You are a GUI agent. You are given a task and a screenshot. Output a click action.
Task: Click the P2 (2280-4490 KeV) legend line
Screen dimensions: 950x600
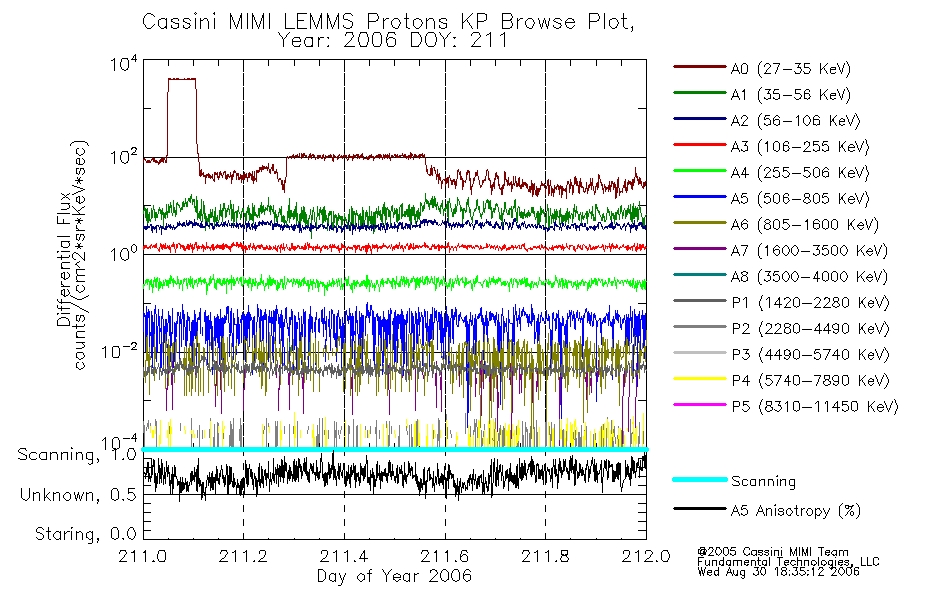(699, 327)
